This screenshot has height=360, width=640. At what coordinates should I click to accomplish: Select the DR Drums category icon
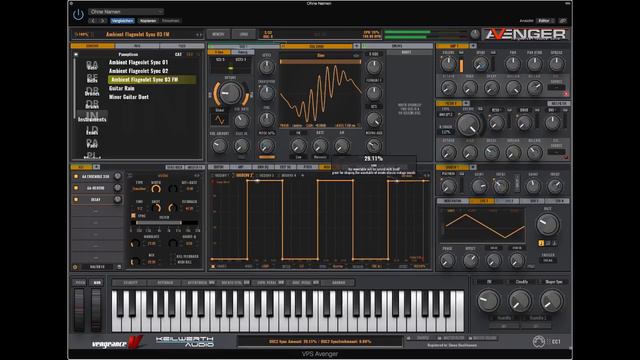coord(92,104)
